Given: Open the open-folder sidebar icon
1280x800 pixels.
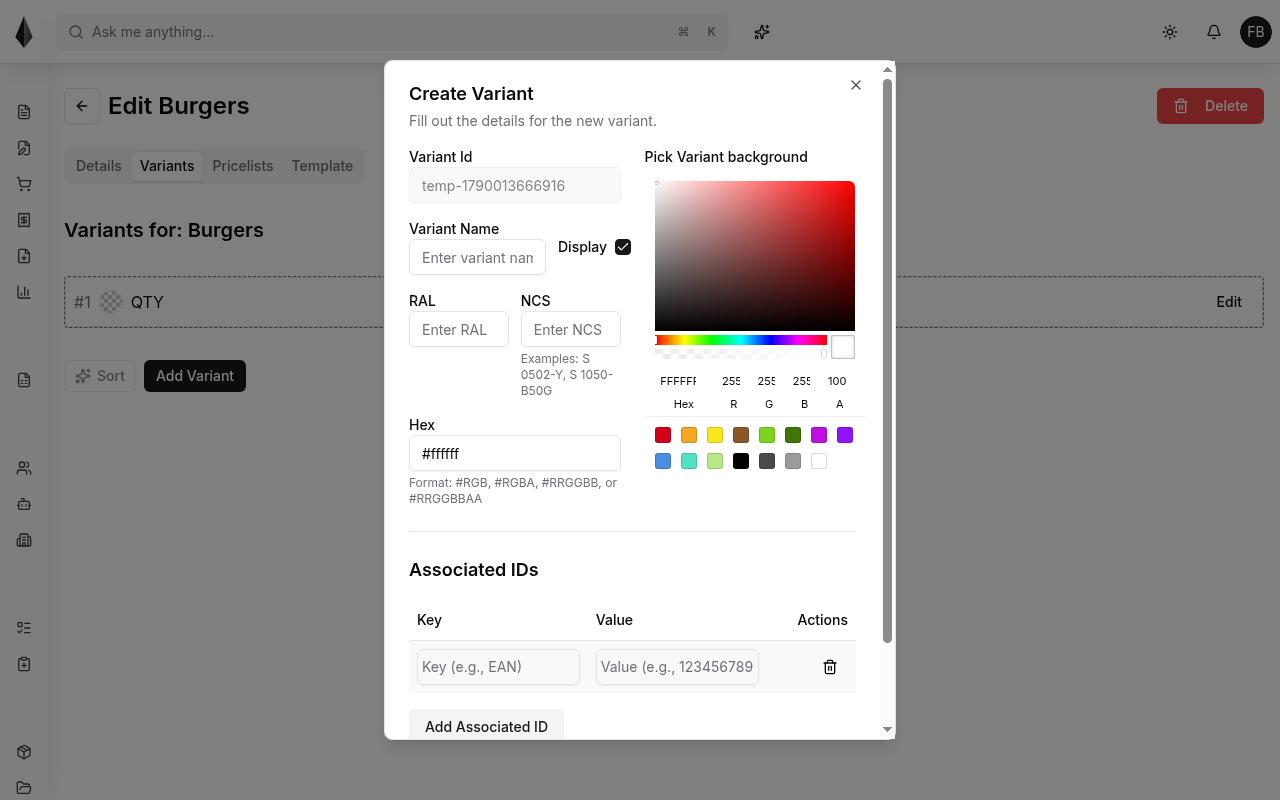Looking at the screenshot, I should (24, 787).
